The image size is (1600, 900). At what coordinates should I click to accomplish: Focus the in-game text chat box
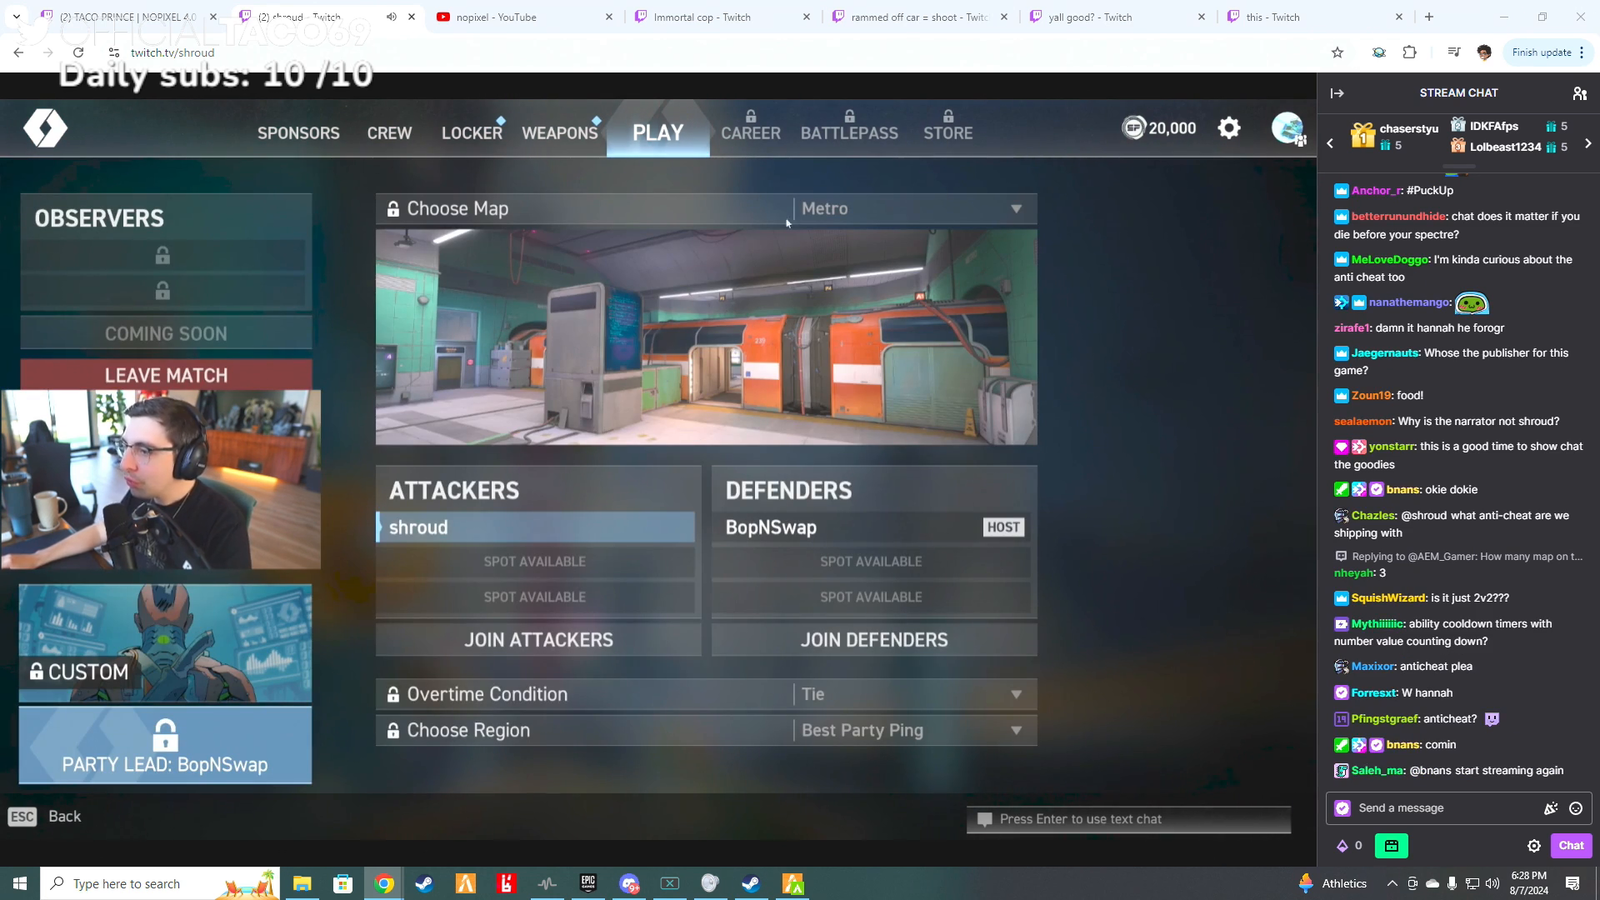[x=1129, y=819]
